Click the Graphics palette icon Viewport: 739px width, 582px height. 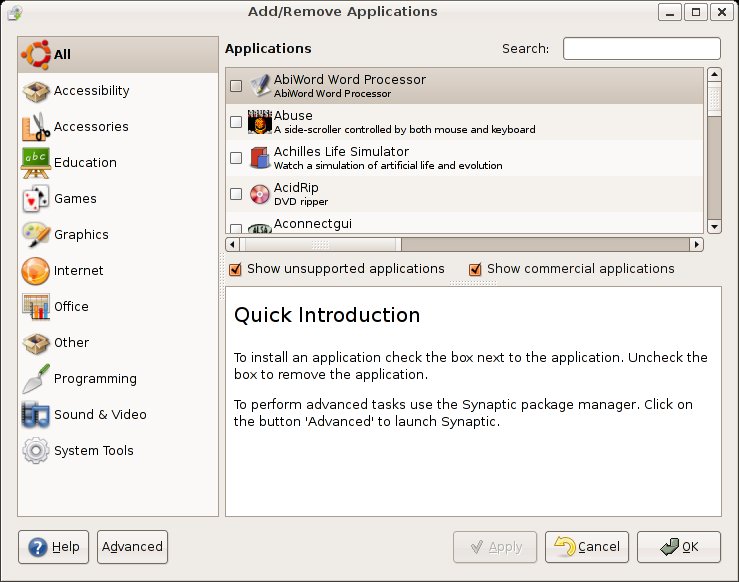click(x=35, y=235)
